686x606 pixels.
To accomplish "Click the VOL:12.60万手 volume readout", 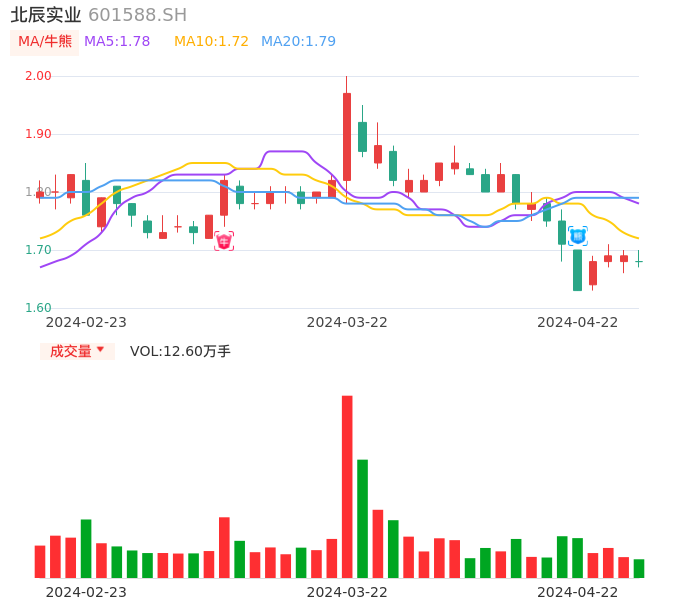I will click(x=180, y=351).
